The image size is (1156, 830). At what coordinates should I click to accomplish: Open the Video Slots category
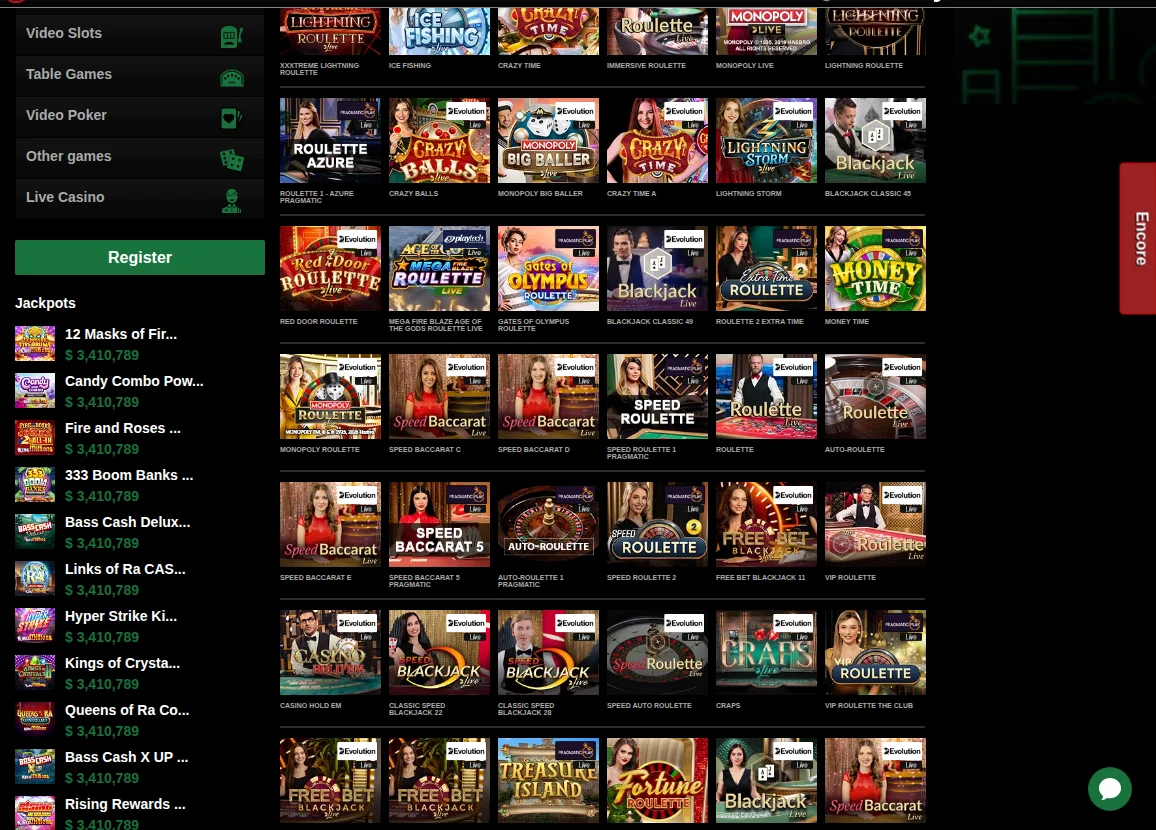pos(139,34)
